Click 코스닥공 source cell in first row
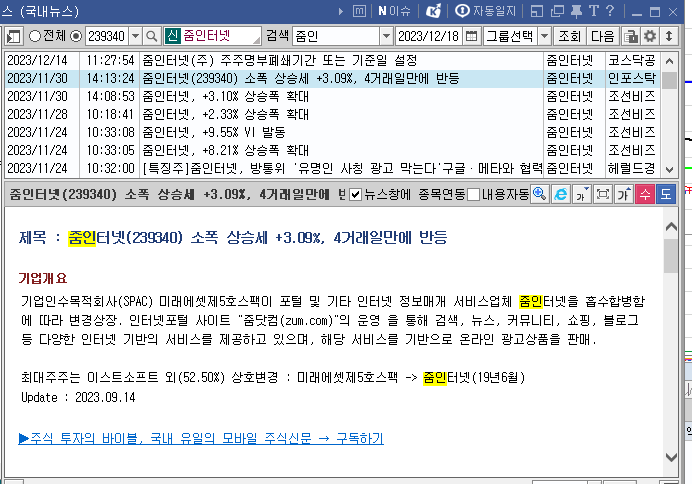 tap(632, 60)
